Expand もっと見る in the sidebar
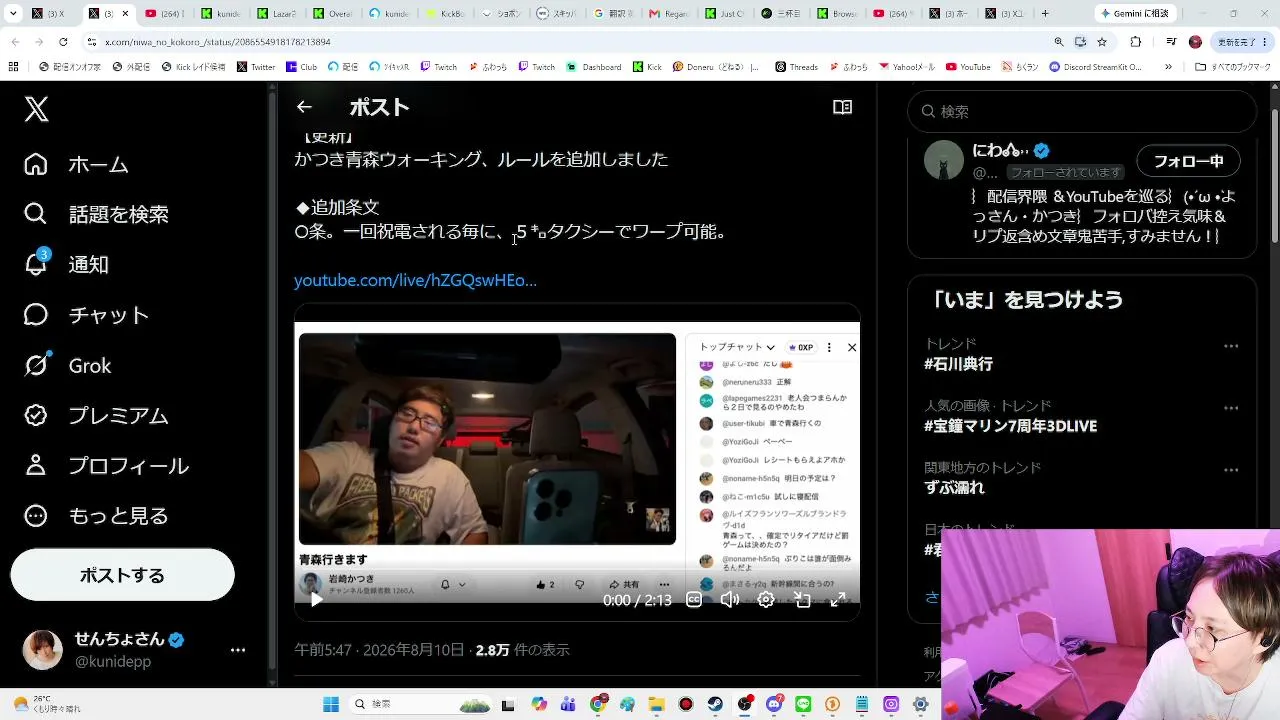The height and width of the screenshot is (720, 1280). [x=96, y=515]
